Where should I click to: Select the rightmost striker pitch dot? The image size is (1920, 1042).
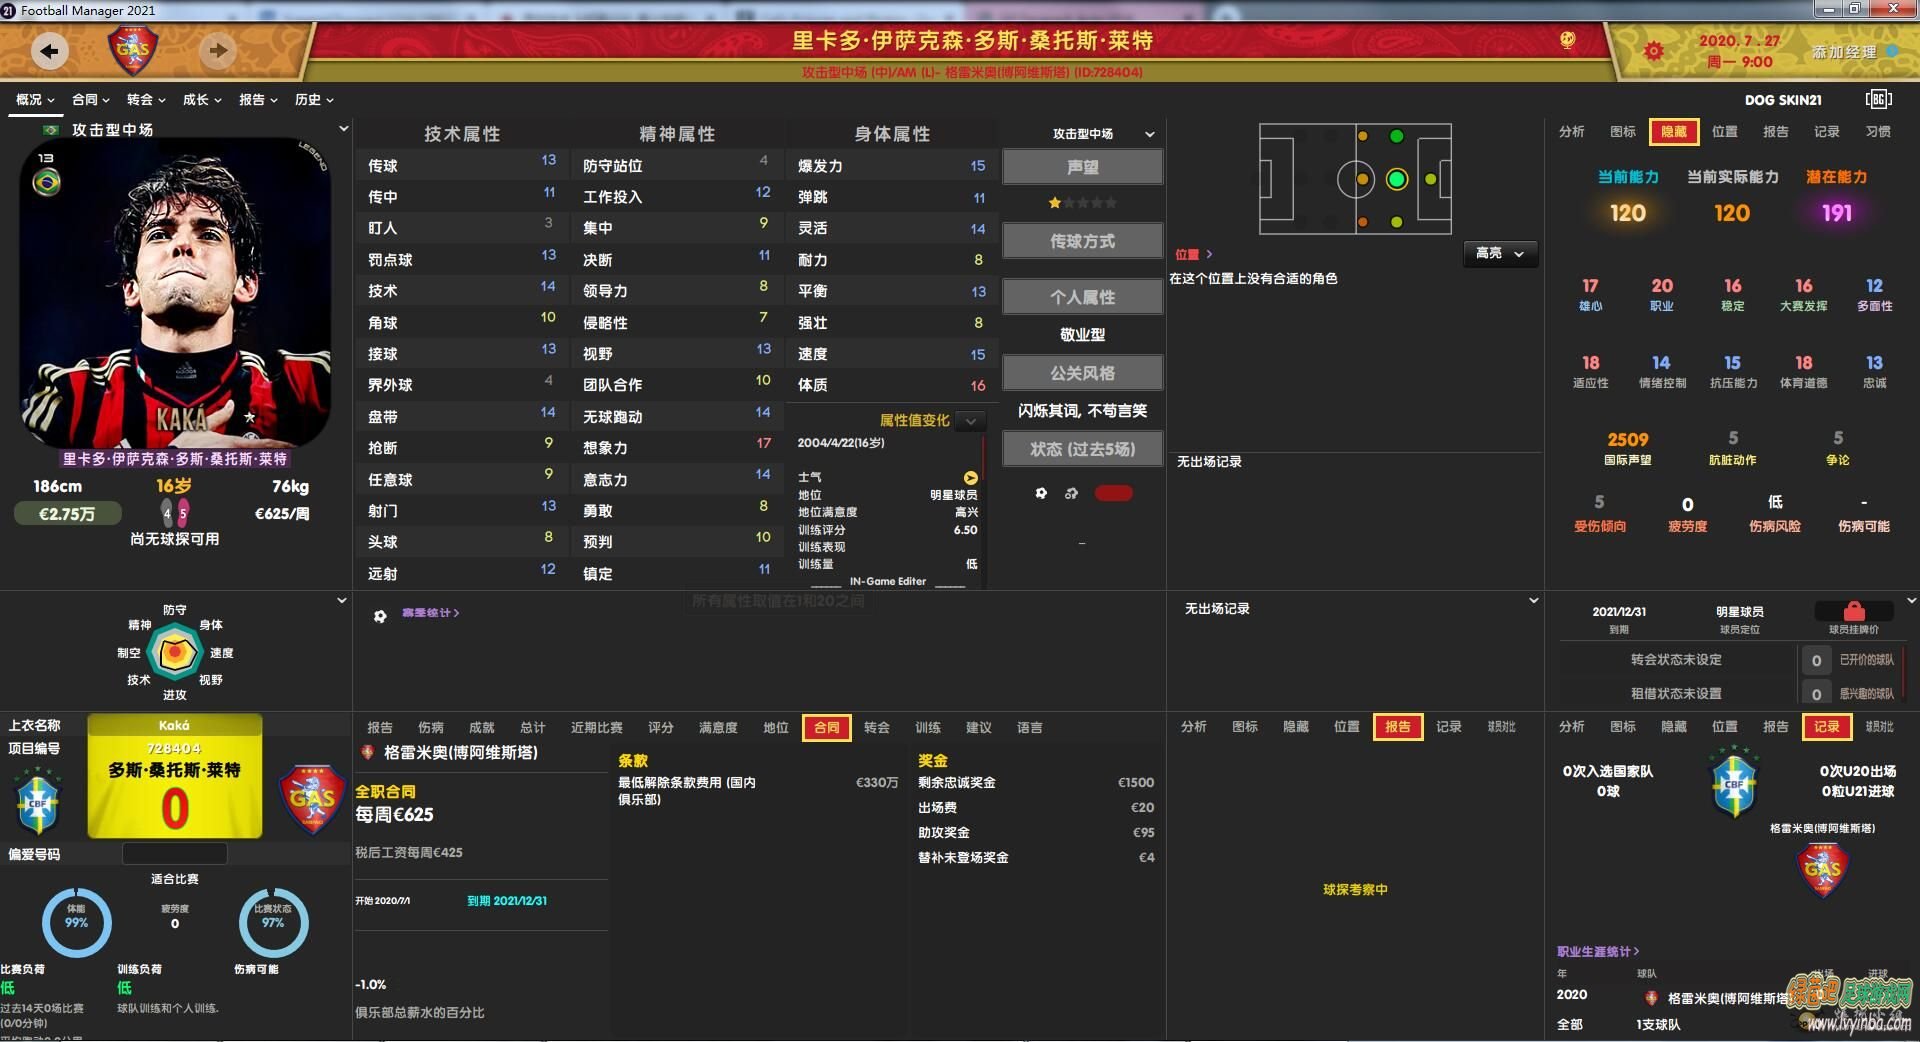pos(1431,179)
